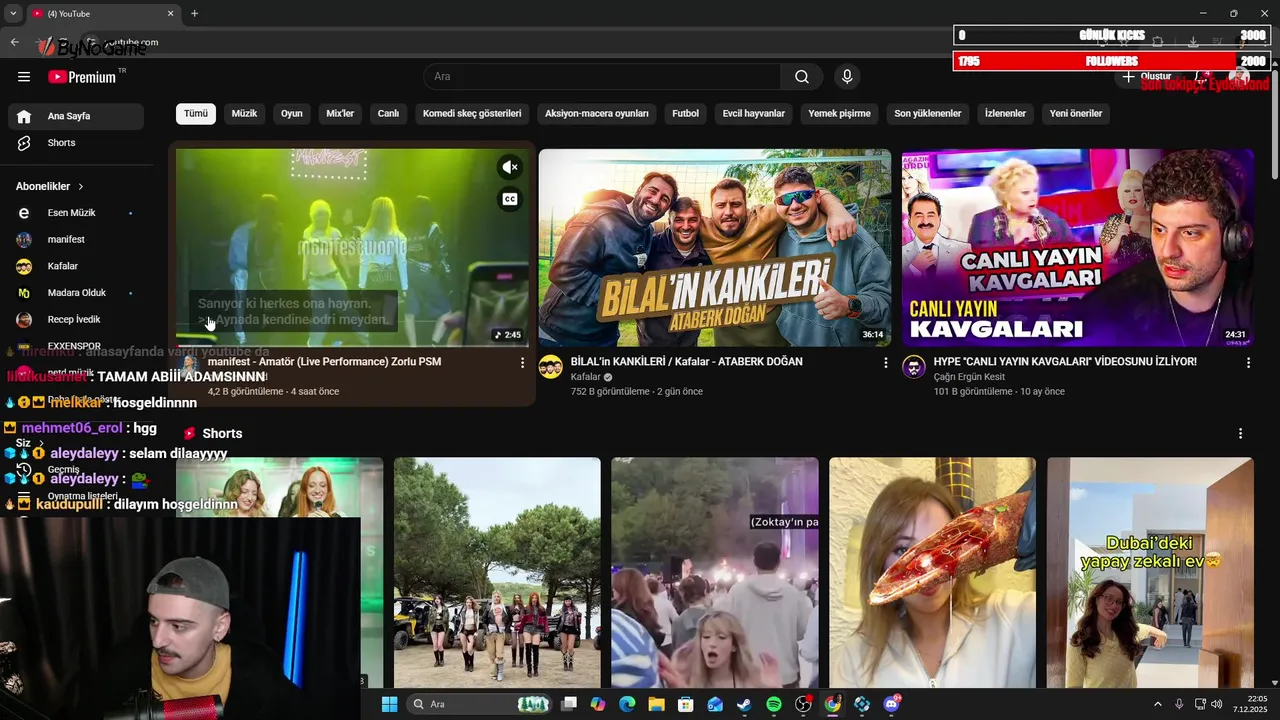Open Madara Olduk subscription
The width and height of the screenshot is (1280, 720).
click(x=76, y=293)
